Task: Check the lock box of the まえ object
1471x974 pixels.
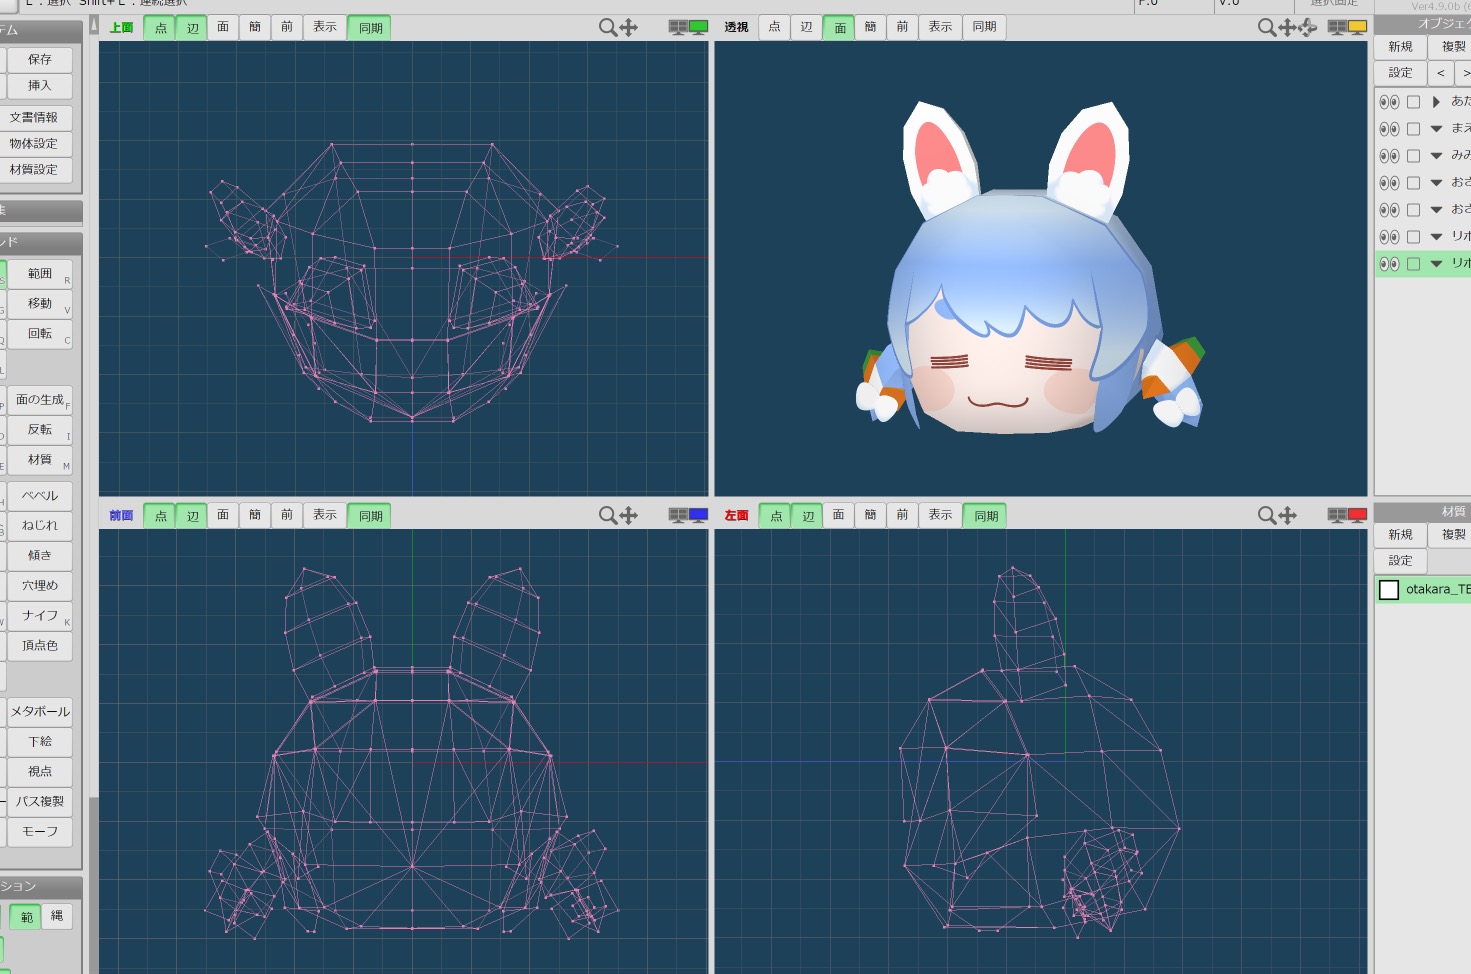Action: click(1413, 129)
